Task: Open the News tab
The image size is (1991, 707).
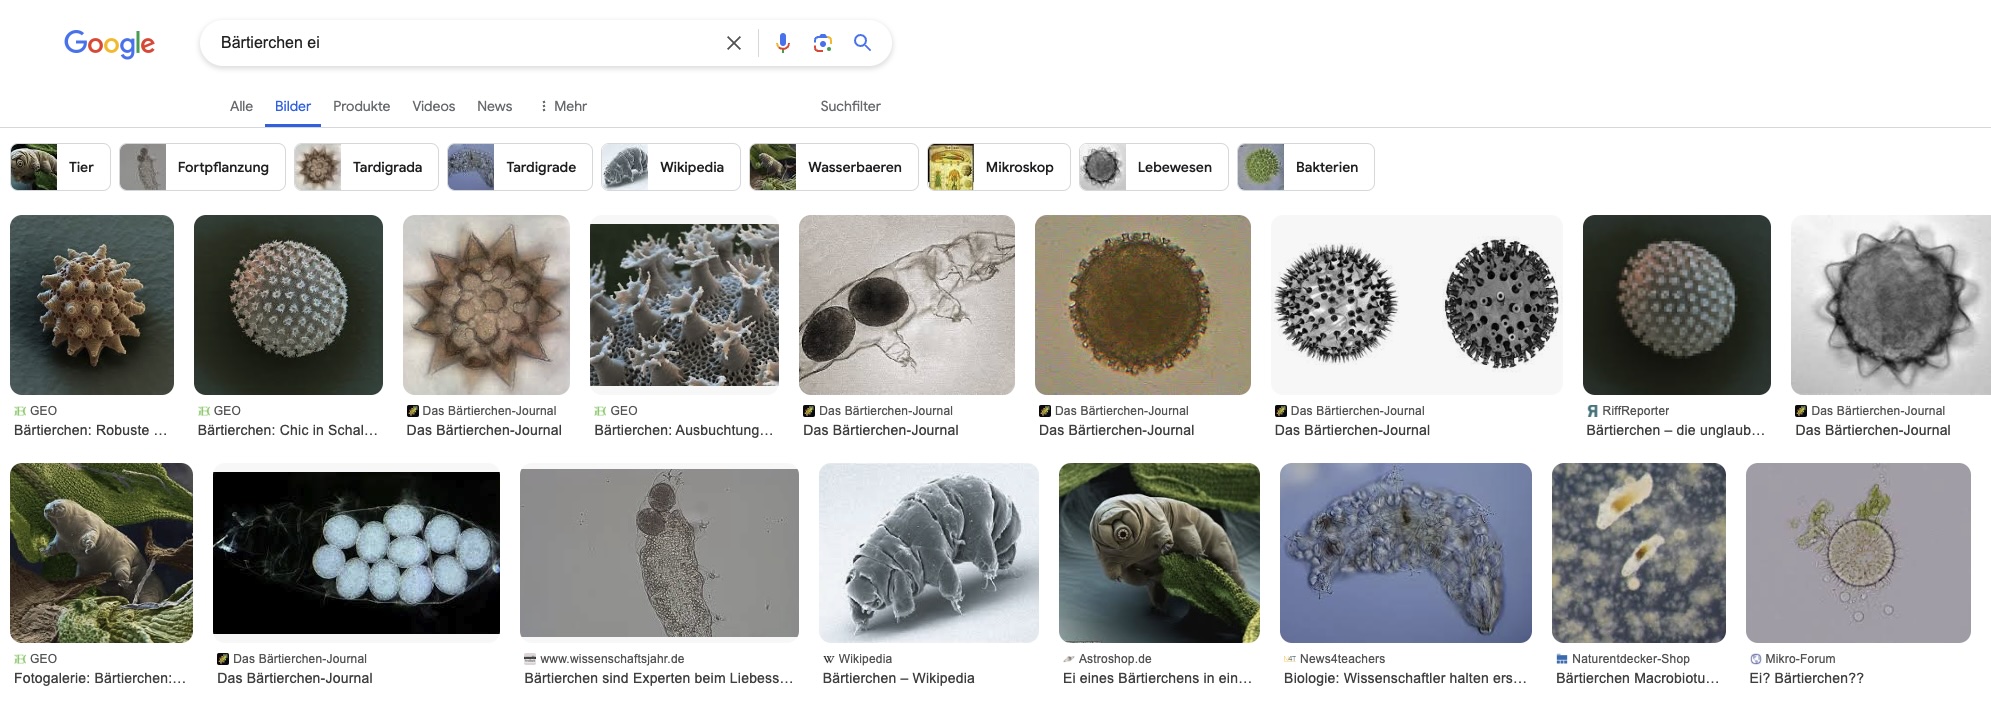Action: [x=494, y=106]
